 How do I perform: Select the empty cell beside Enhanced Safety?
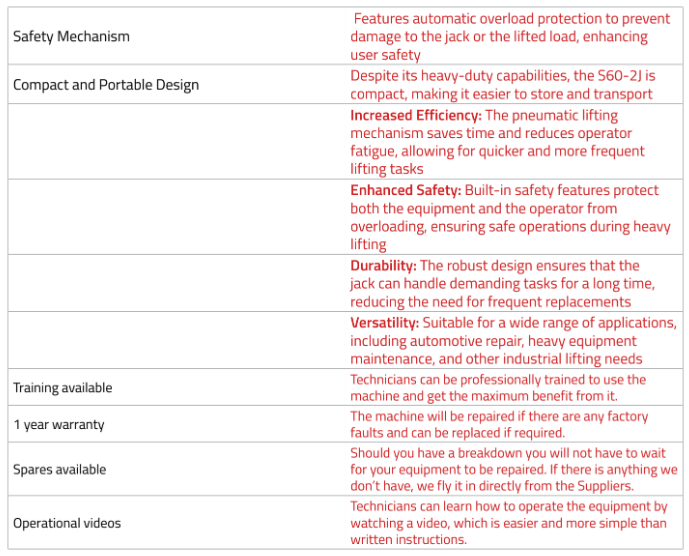(x=175, y=217)
